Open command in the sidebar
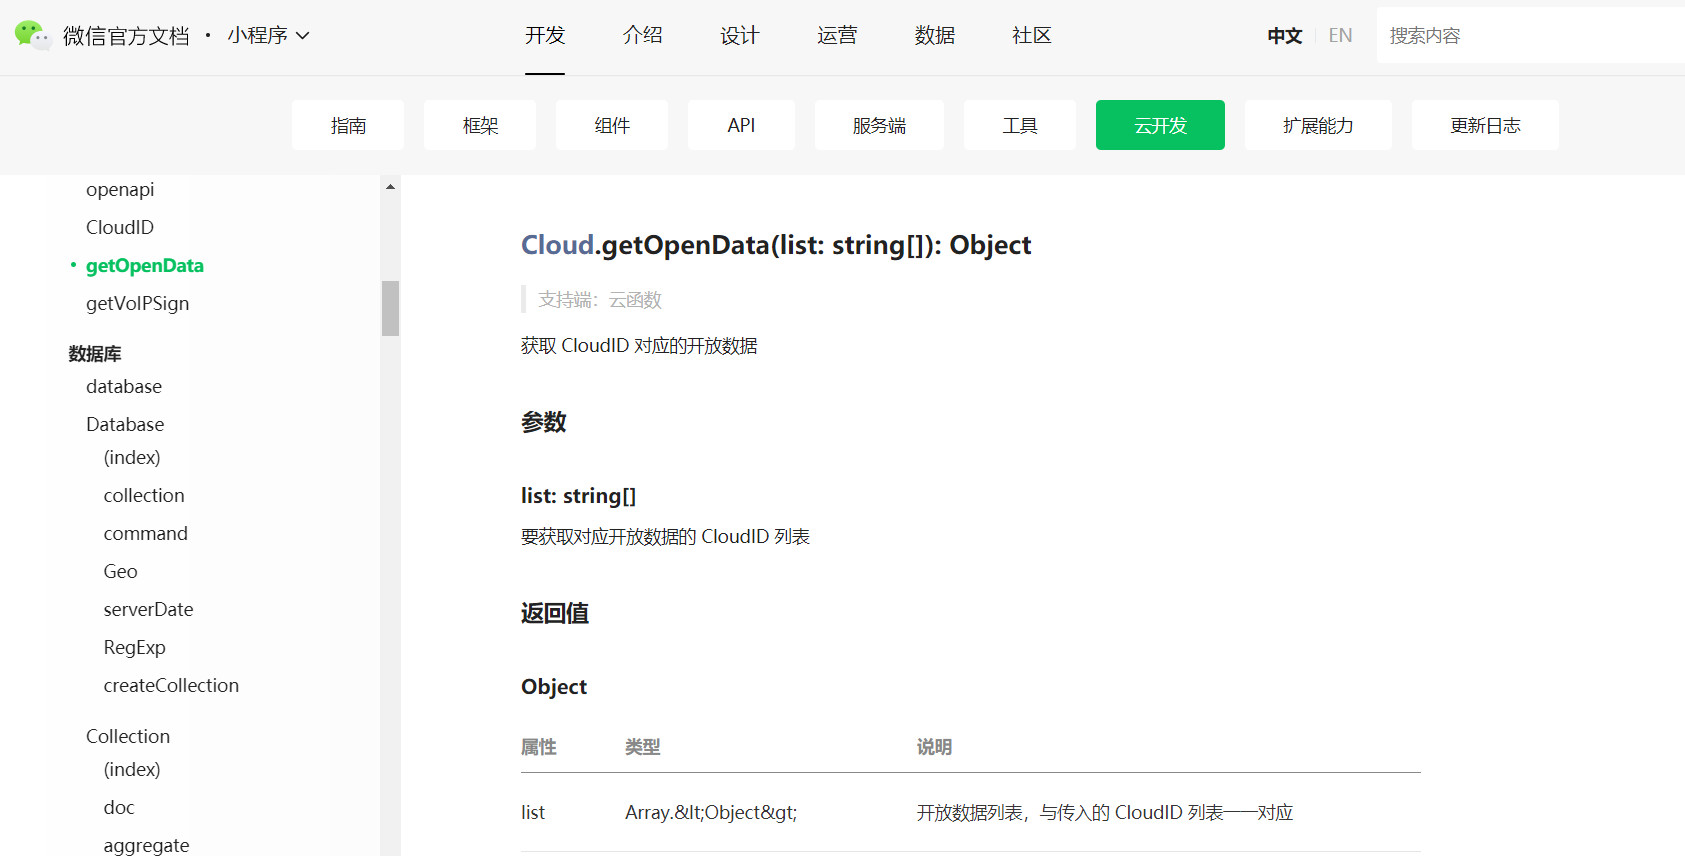 pyautogui.click(x=145, y=533)
